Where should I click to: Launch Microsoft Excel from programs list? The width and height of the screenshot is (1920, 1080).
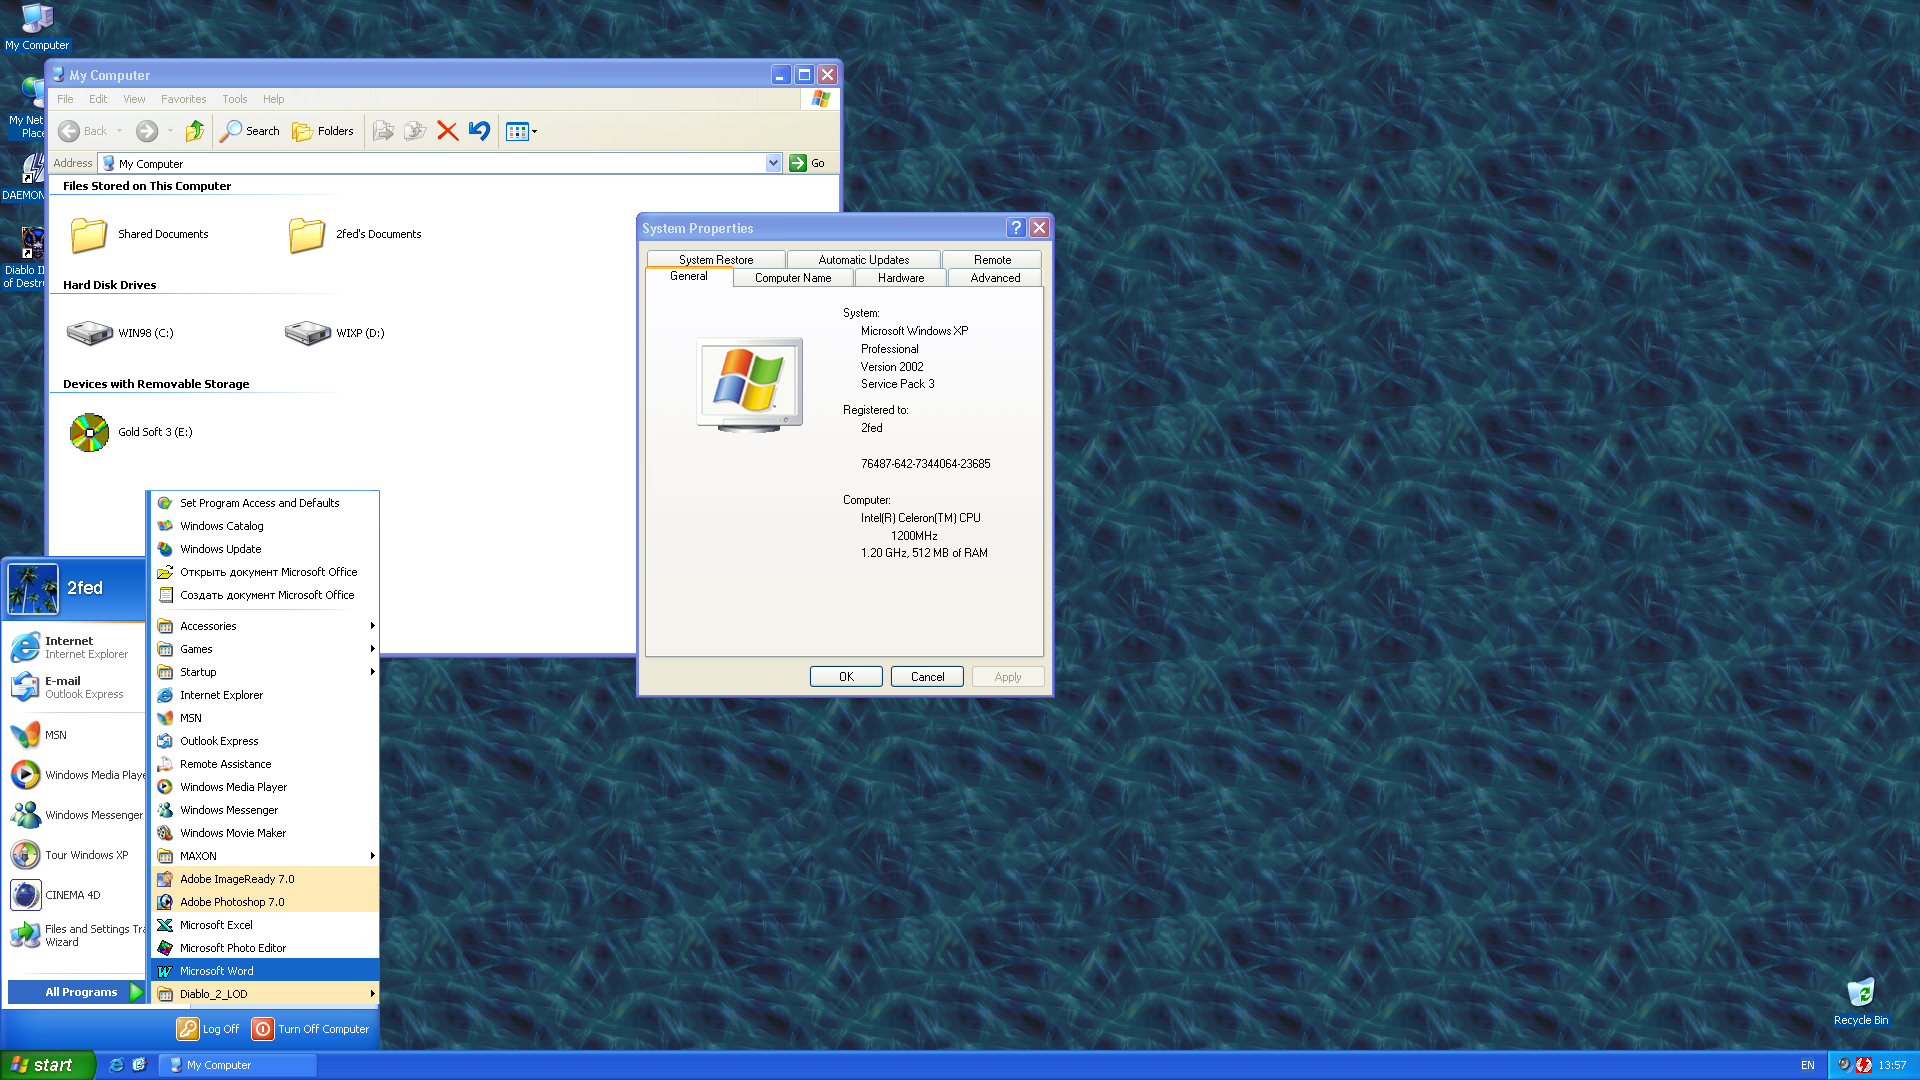[265, 925]
